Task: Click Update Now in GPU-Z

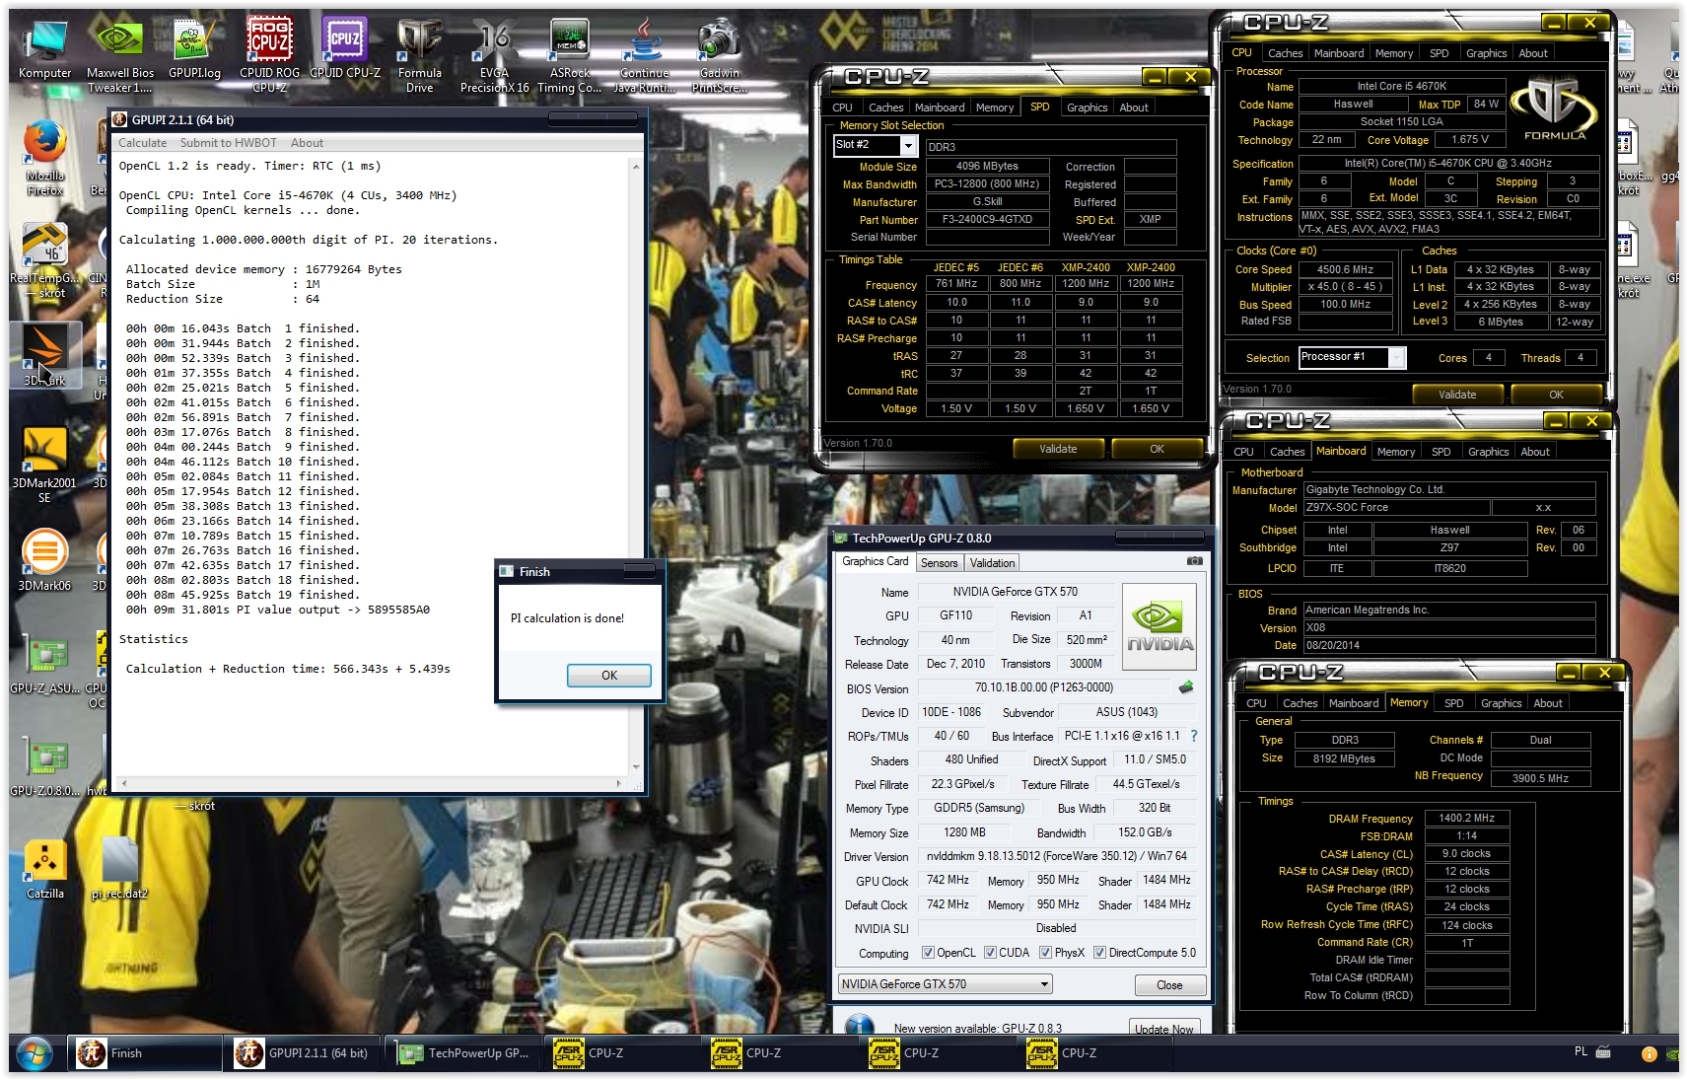Action: (x=1165, y=1028)
